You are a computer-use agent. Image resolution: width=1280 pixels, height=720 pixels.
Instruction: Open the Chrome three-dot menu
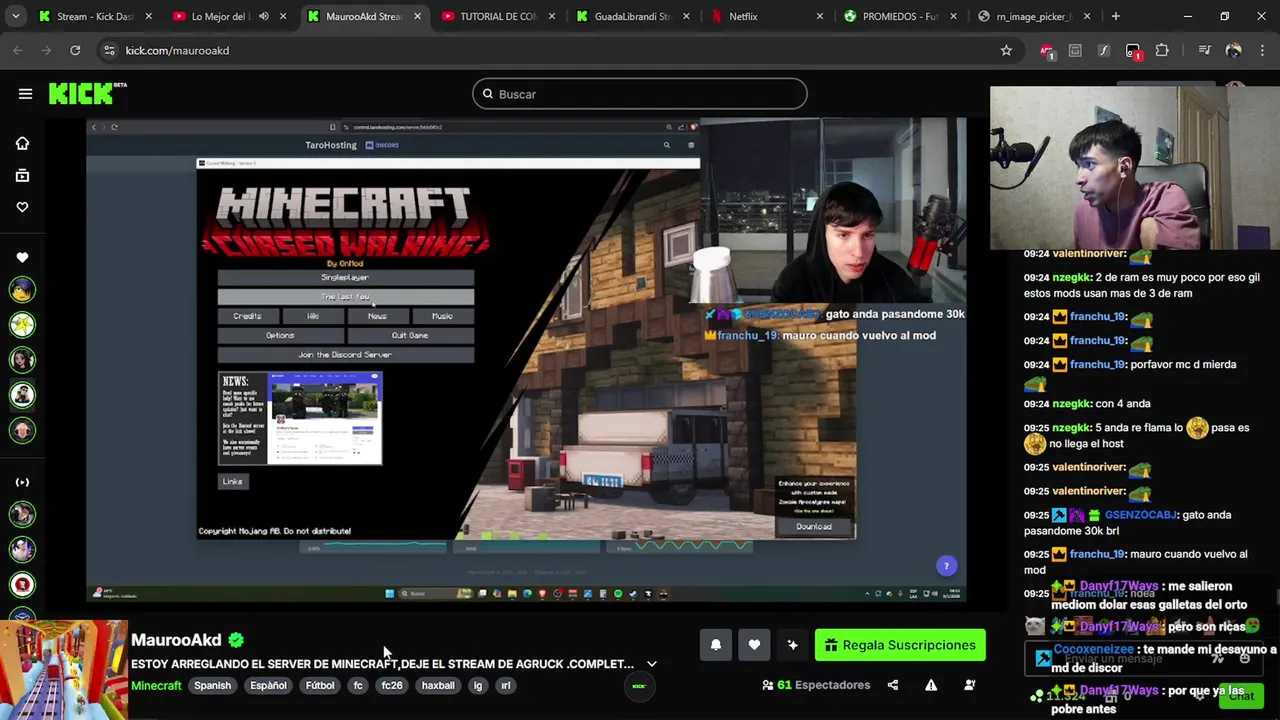pos(1262,50)
